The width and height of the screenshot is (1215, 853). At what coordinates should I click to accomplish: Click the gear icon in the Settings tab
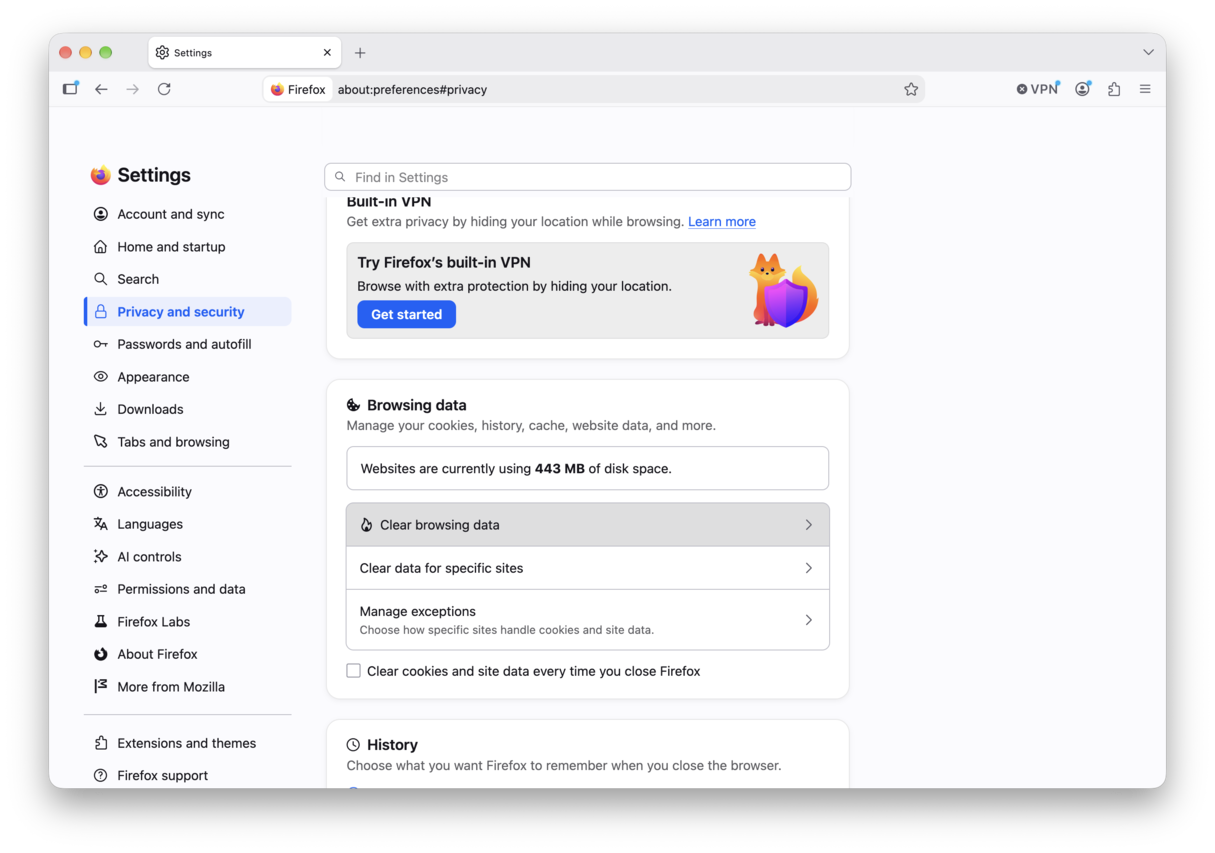tap(162, 53)
